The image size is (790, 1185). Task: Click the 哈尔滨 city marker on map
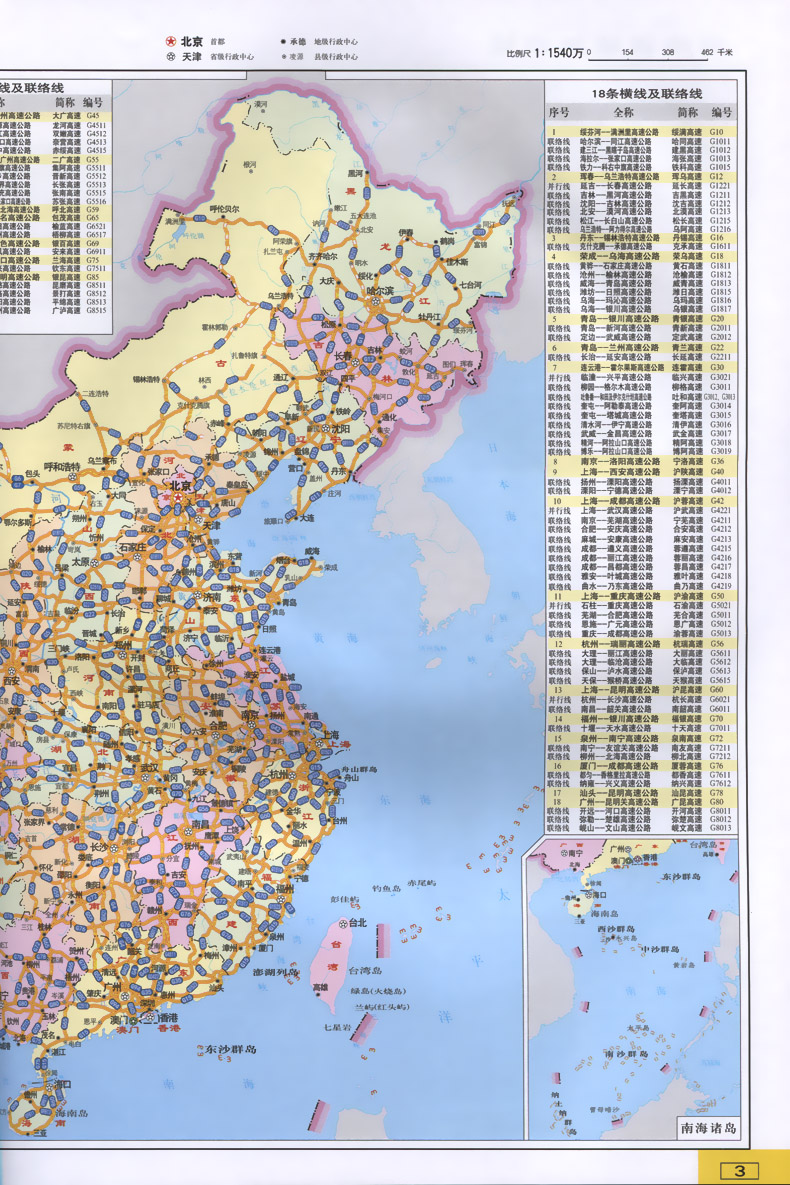pos(375,291)
